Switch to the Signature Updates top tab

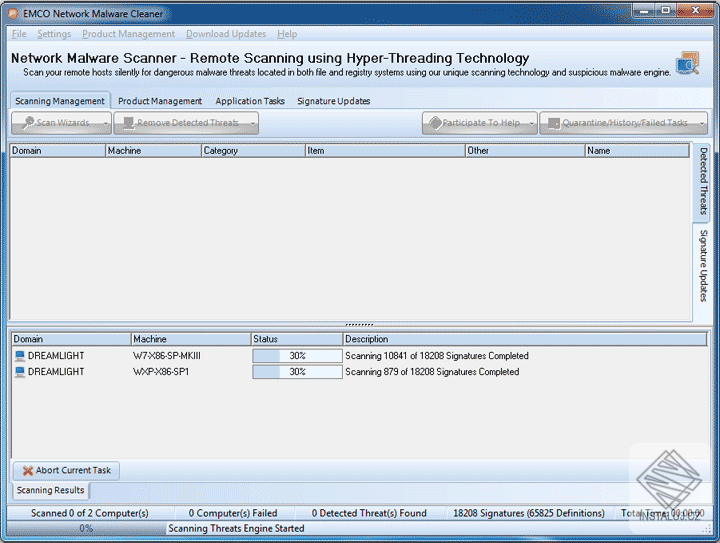333,101
